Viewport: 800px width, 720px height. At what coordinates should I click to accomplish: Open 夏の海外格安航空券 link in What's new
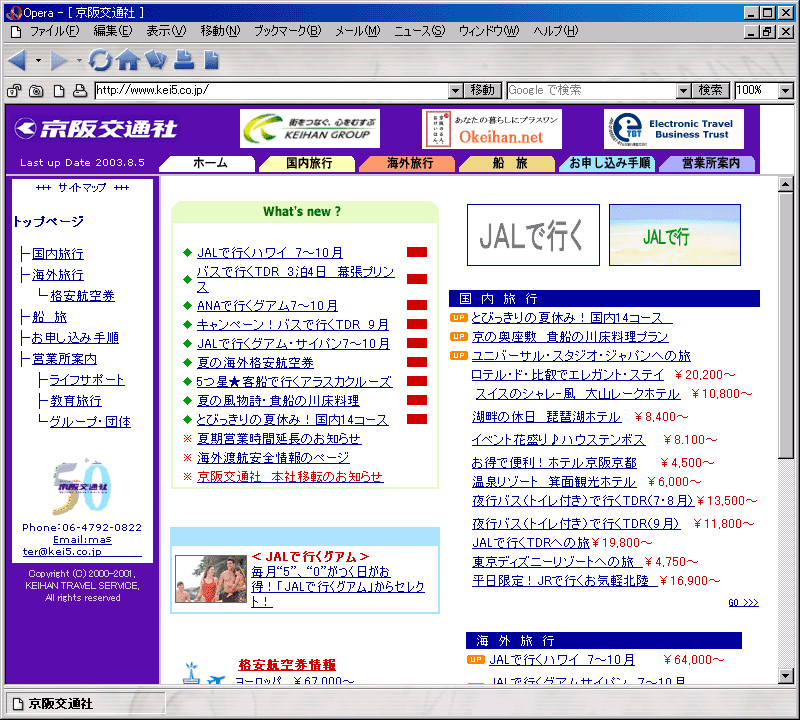(255, 363)
